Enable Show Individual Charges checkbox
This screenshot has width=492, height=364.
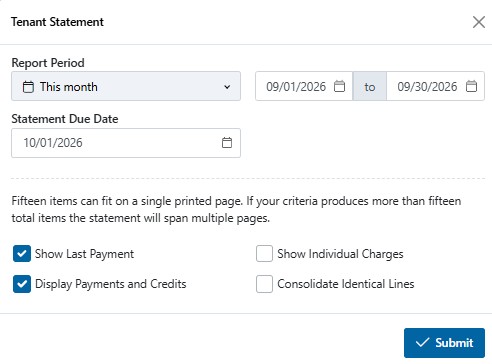pyautogui.click(x=264, y=254)
